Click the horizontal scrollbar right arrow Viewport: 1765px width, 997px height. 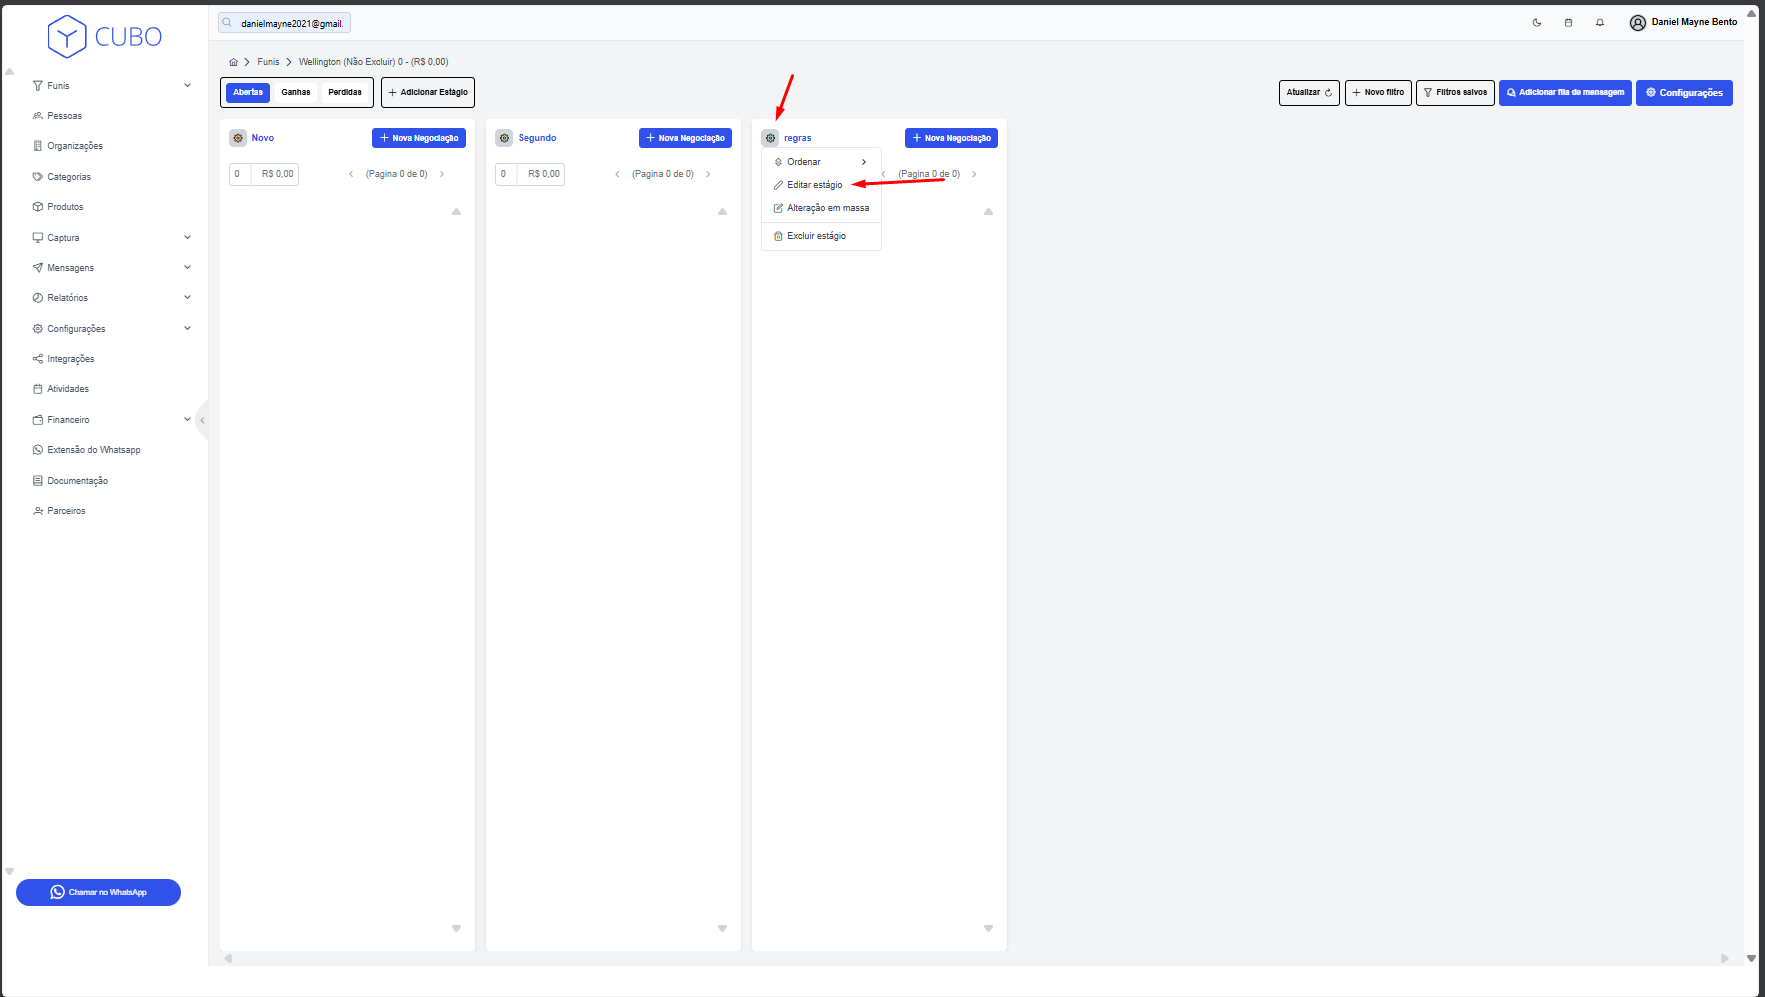1724,958
